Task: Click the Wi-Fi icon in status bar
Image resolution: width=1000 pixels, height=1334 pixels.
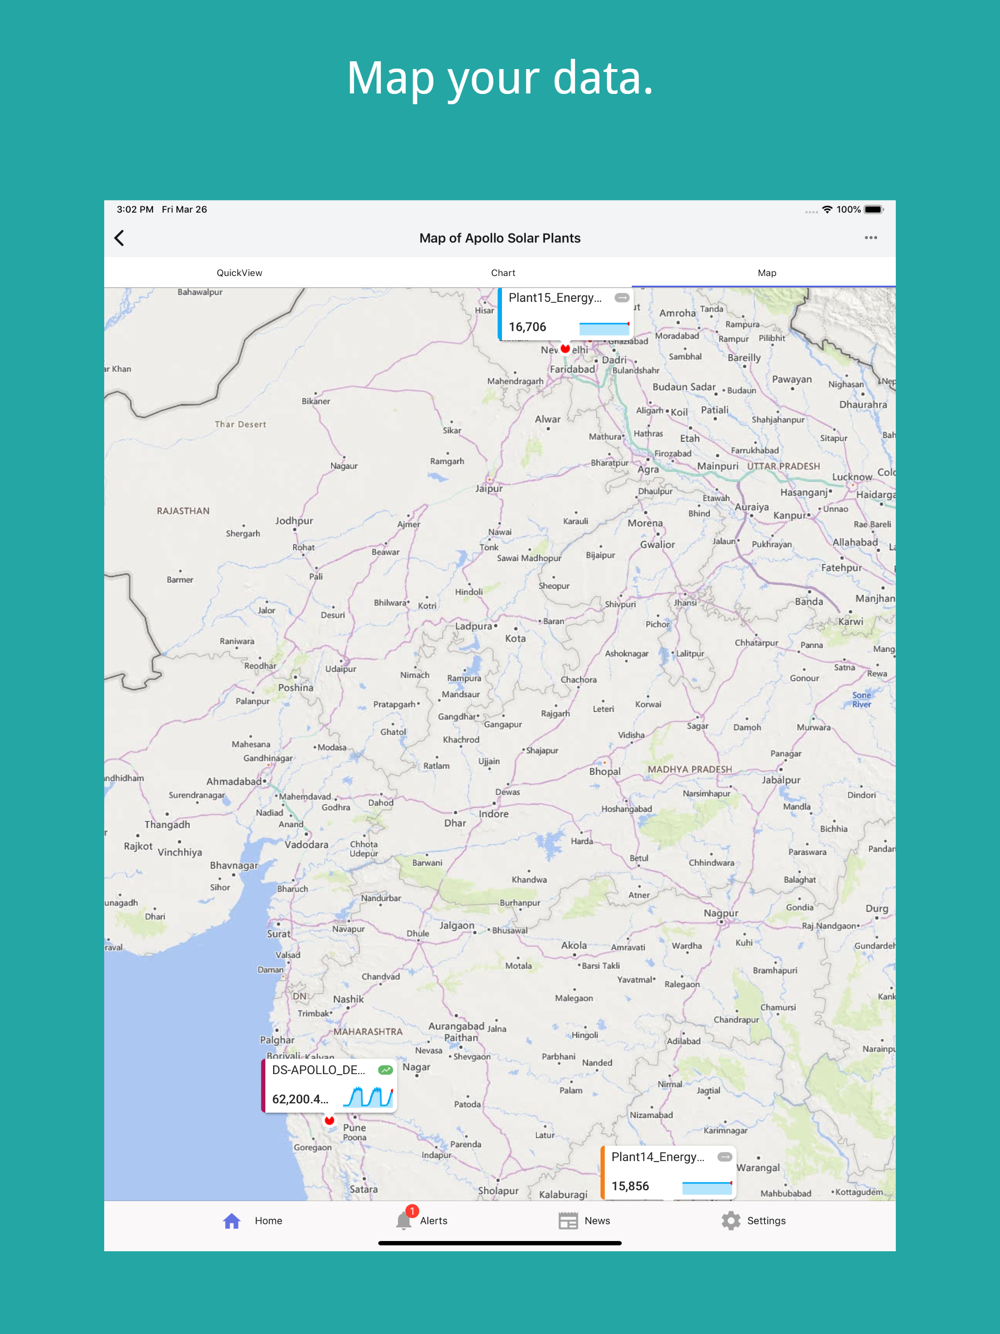Action: pyautogui.click(x=827, y=210)
